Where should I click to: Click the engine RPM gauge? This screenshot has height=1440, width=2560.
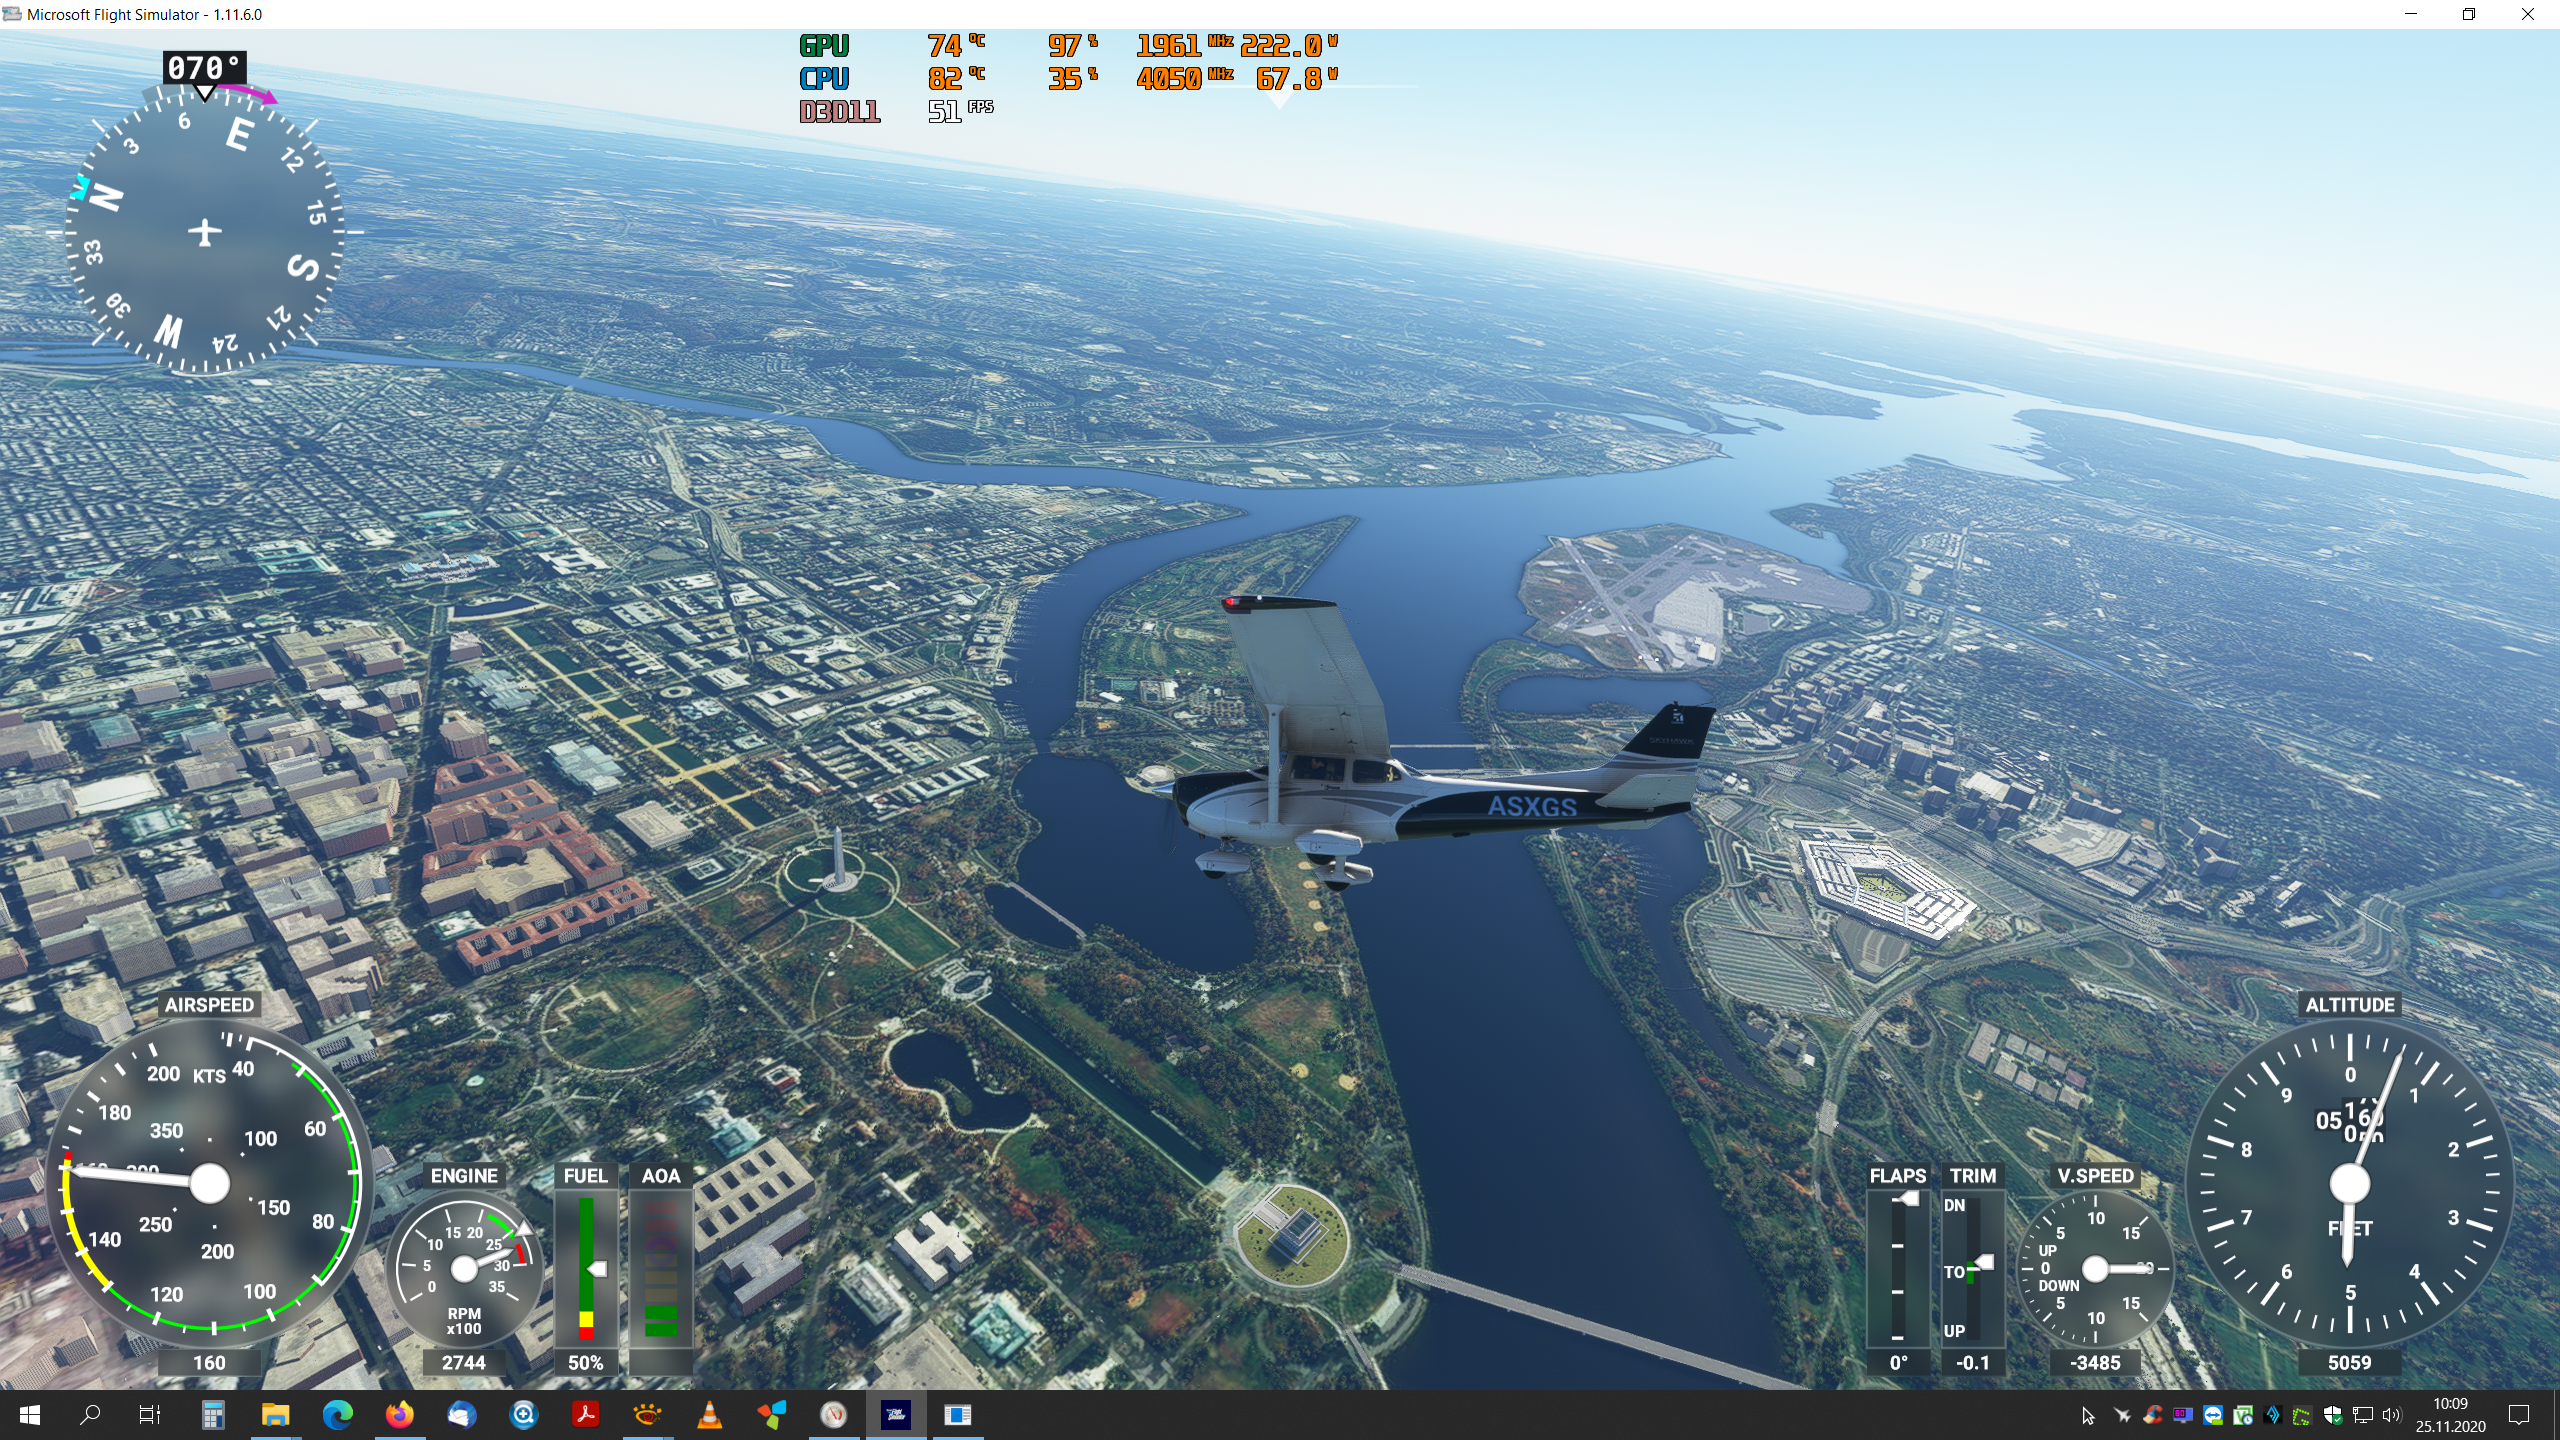point(464,1268)
